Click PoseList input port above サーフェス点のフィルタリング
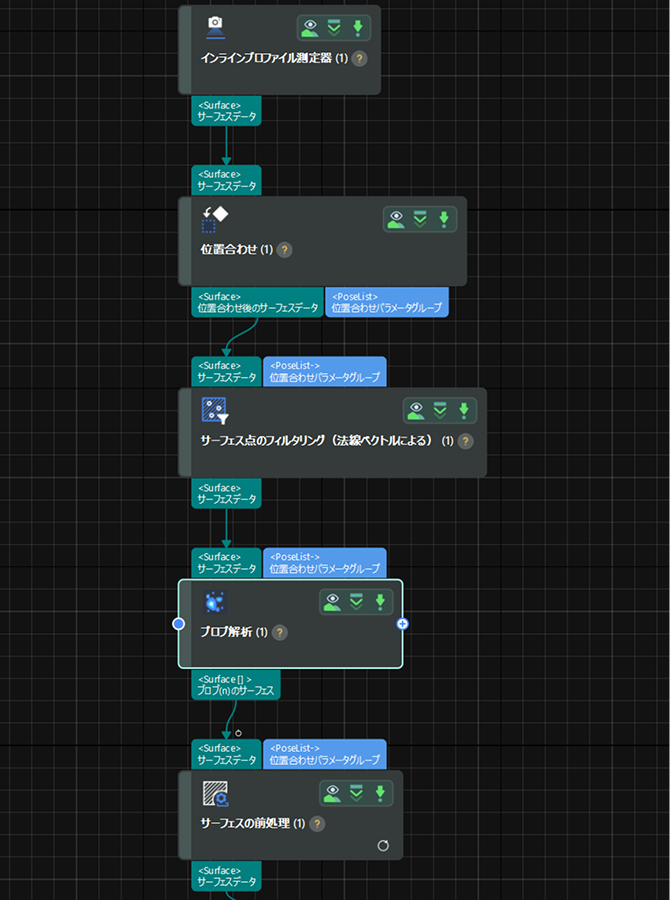 (324, 371)
